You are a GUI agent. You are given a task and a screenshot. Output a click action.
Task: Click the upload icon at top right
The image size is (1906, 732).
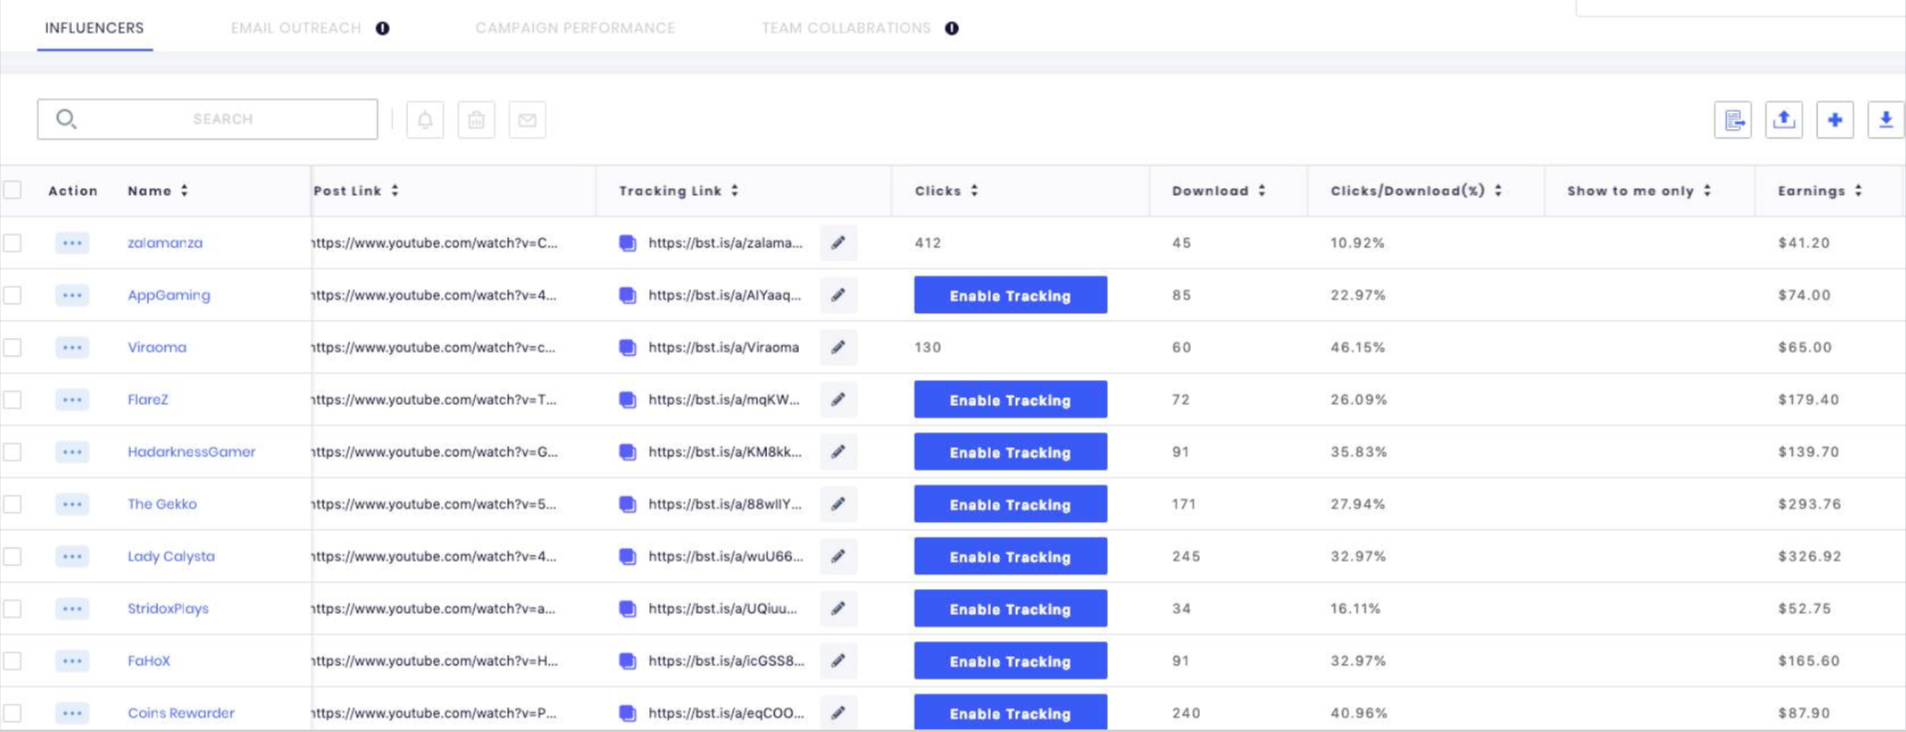[x=1783, y=120]
